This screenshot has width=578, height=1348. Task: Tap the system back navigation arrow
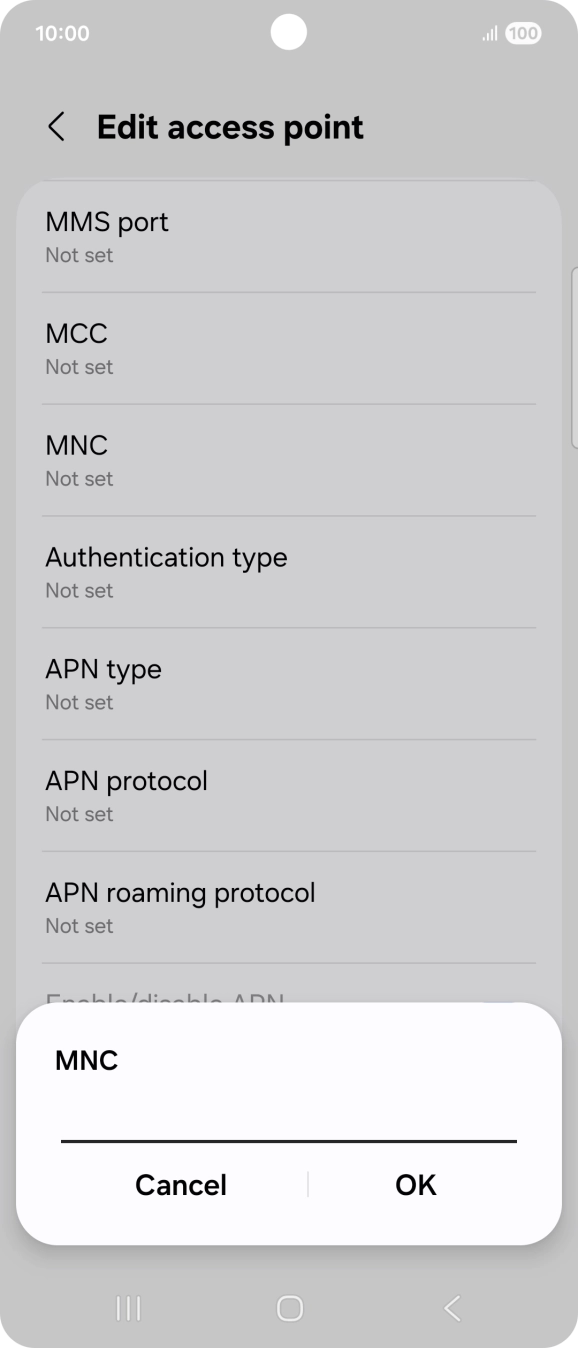[x=452, y=1308]
